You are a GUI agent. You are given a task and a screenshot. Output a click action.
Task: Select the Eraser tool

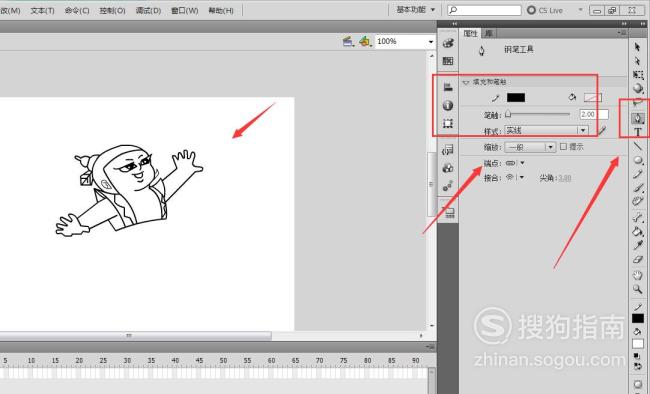click(x=638, y=260)
